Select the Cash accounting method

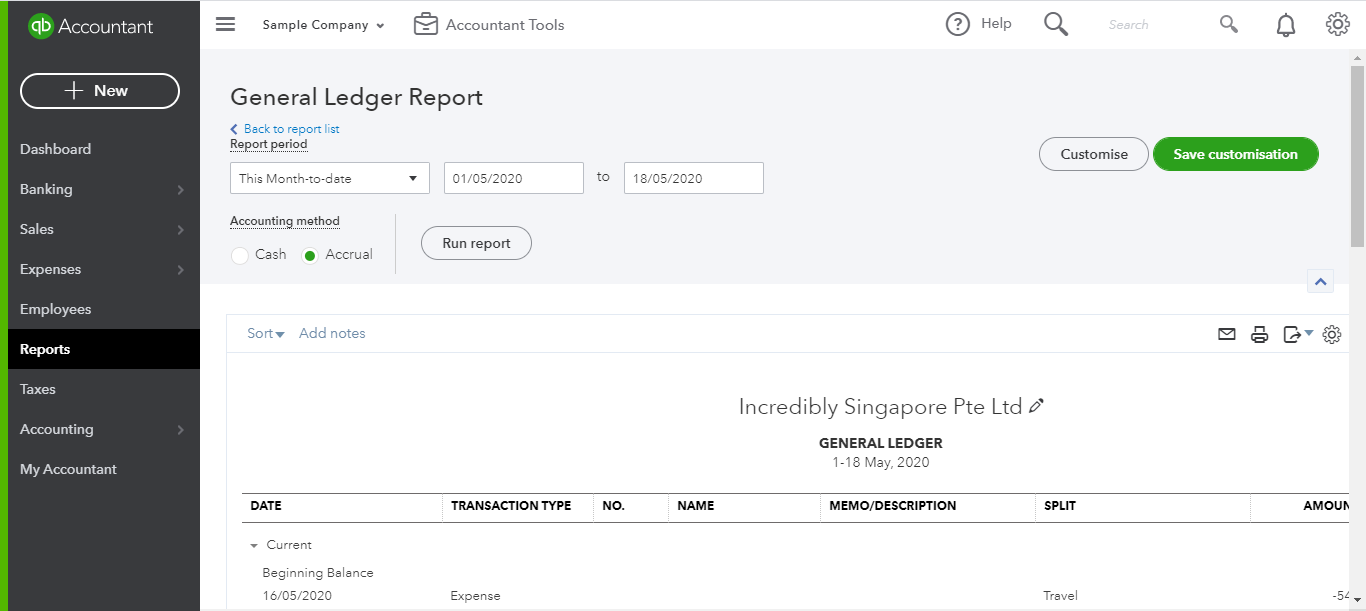pos(240,256)
